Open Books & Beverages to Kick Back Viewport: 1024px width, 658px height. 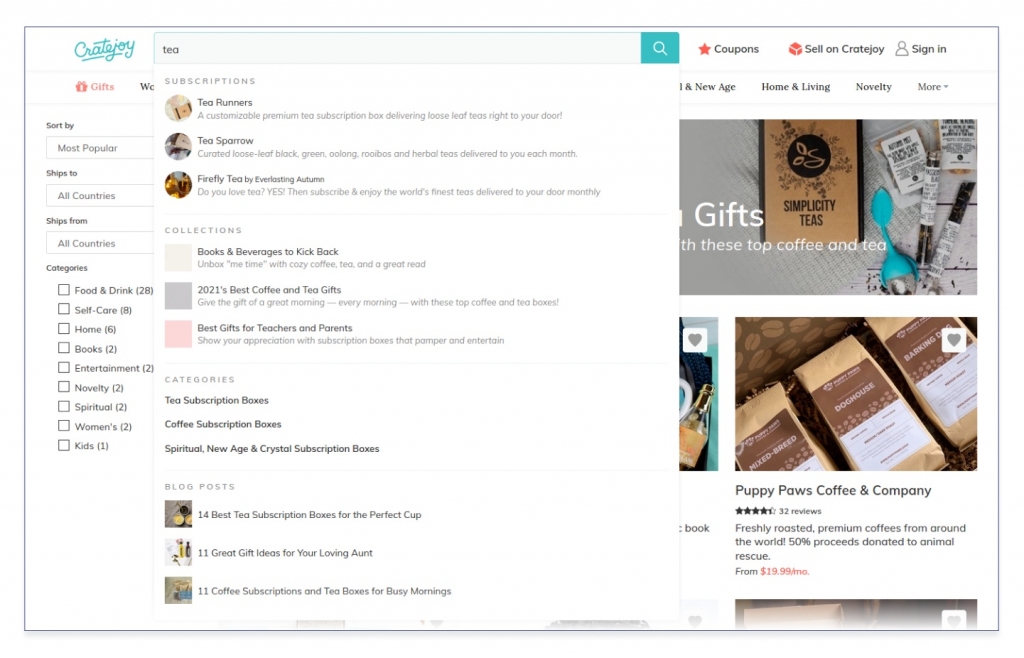point(417,258)
